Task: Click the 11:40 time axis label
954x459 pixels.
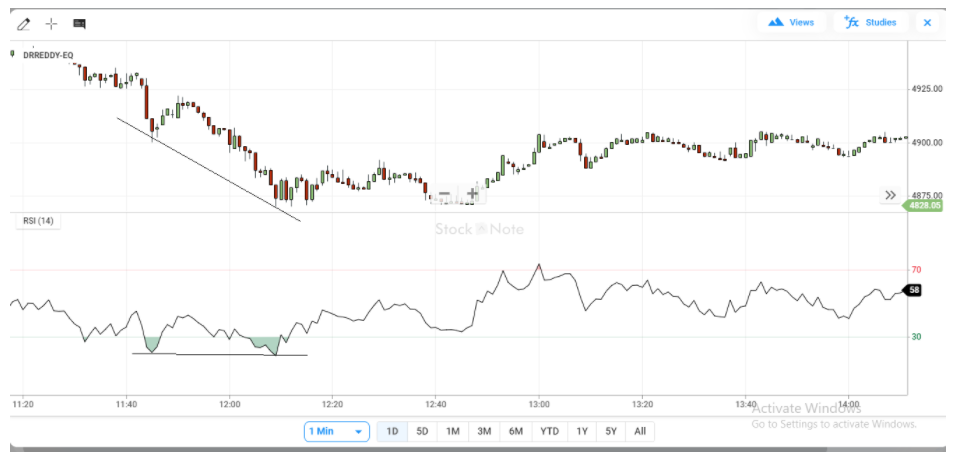Action: click(x=126, y=404)
